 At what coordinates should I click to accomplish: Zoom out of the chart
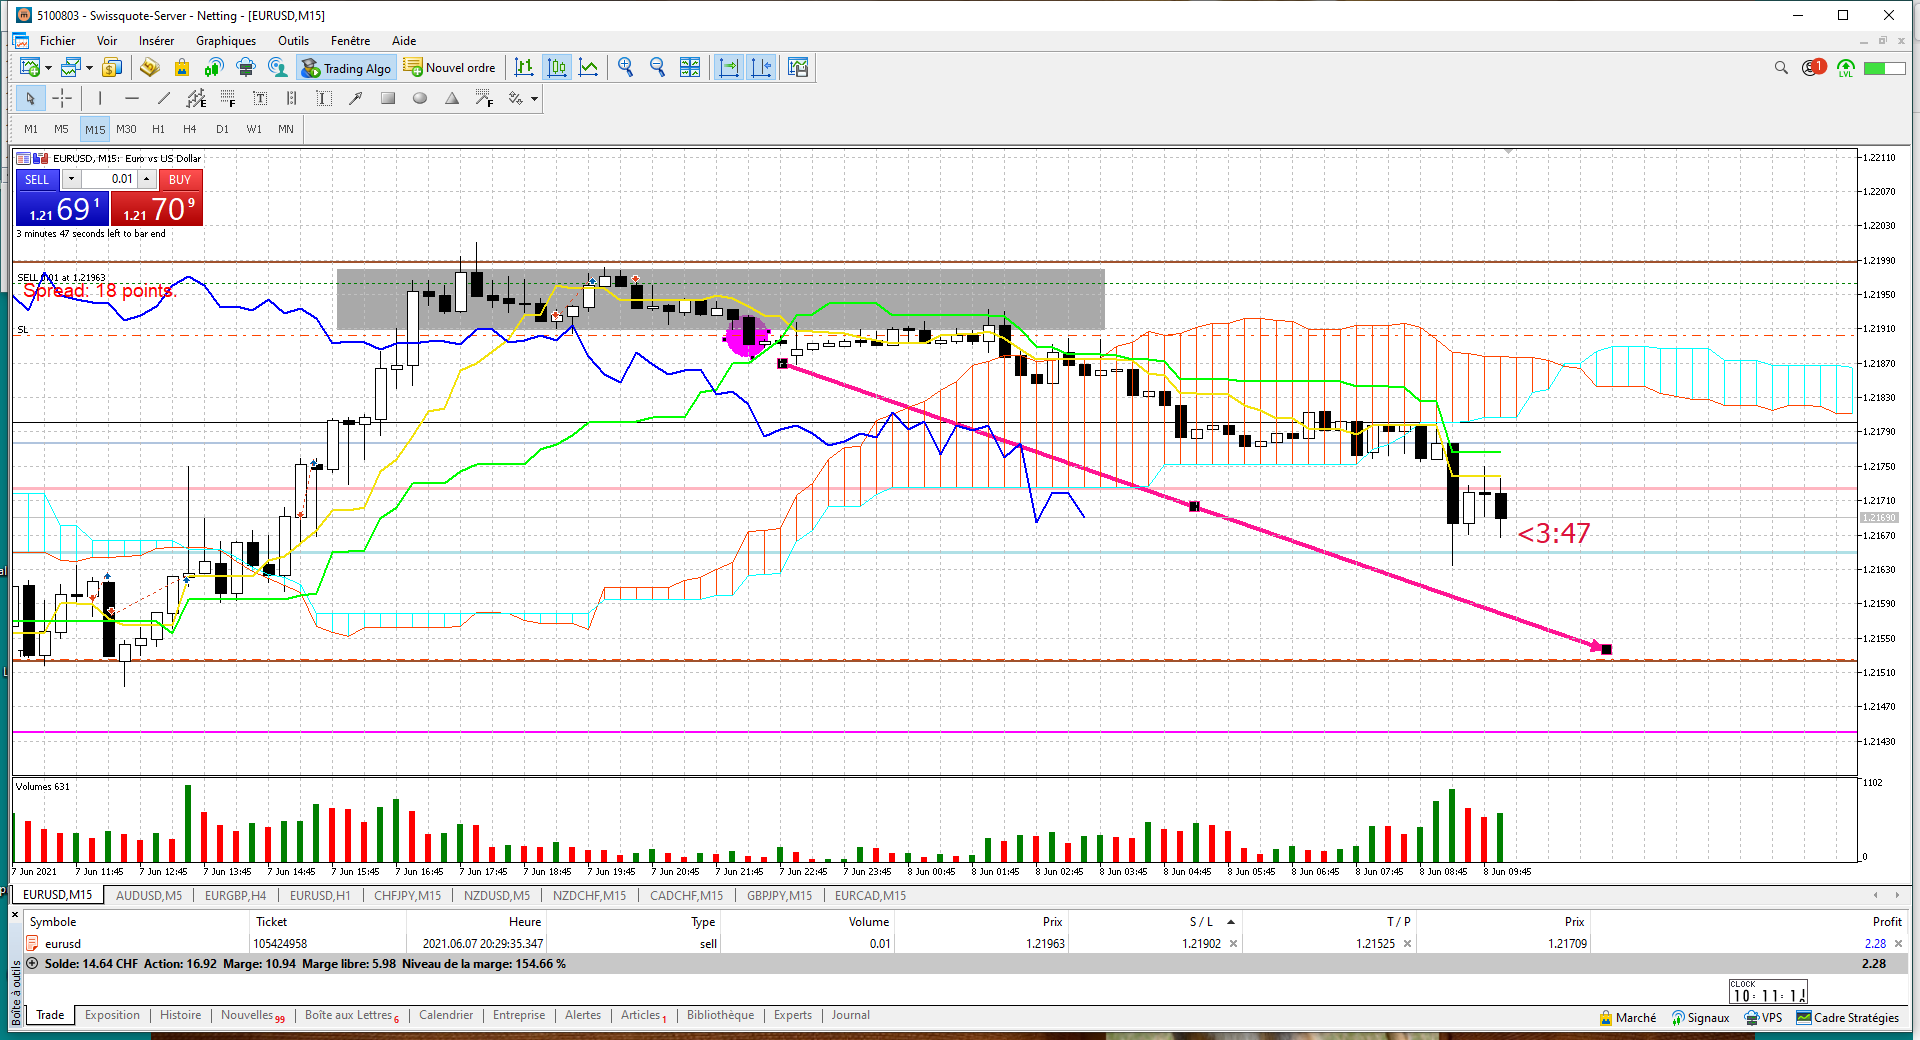coord(658,67)
